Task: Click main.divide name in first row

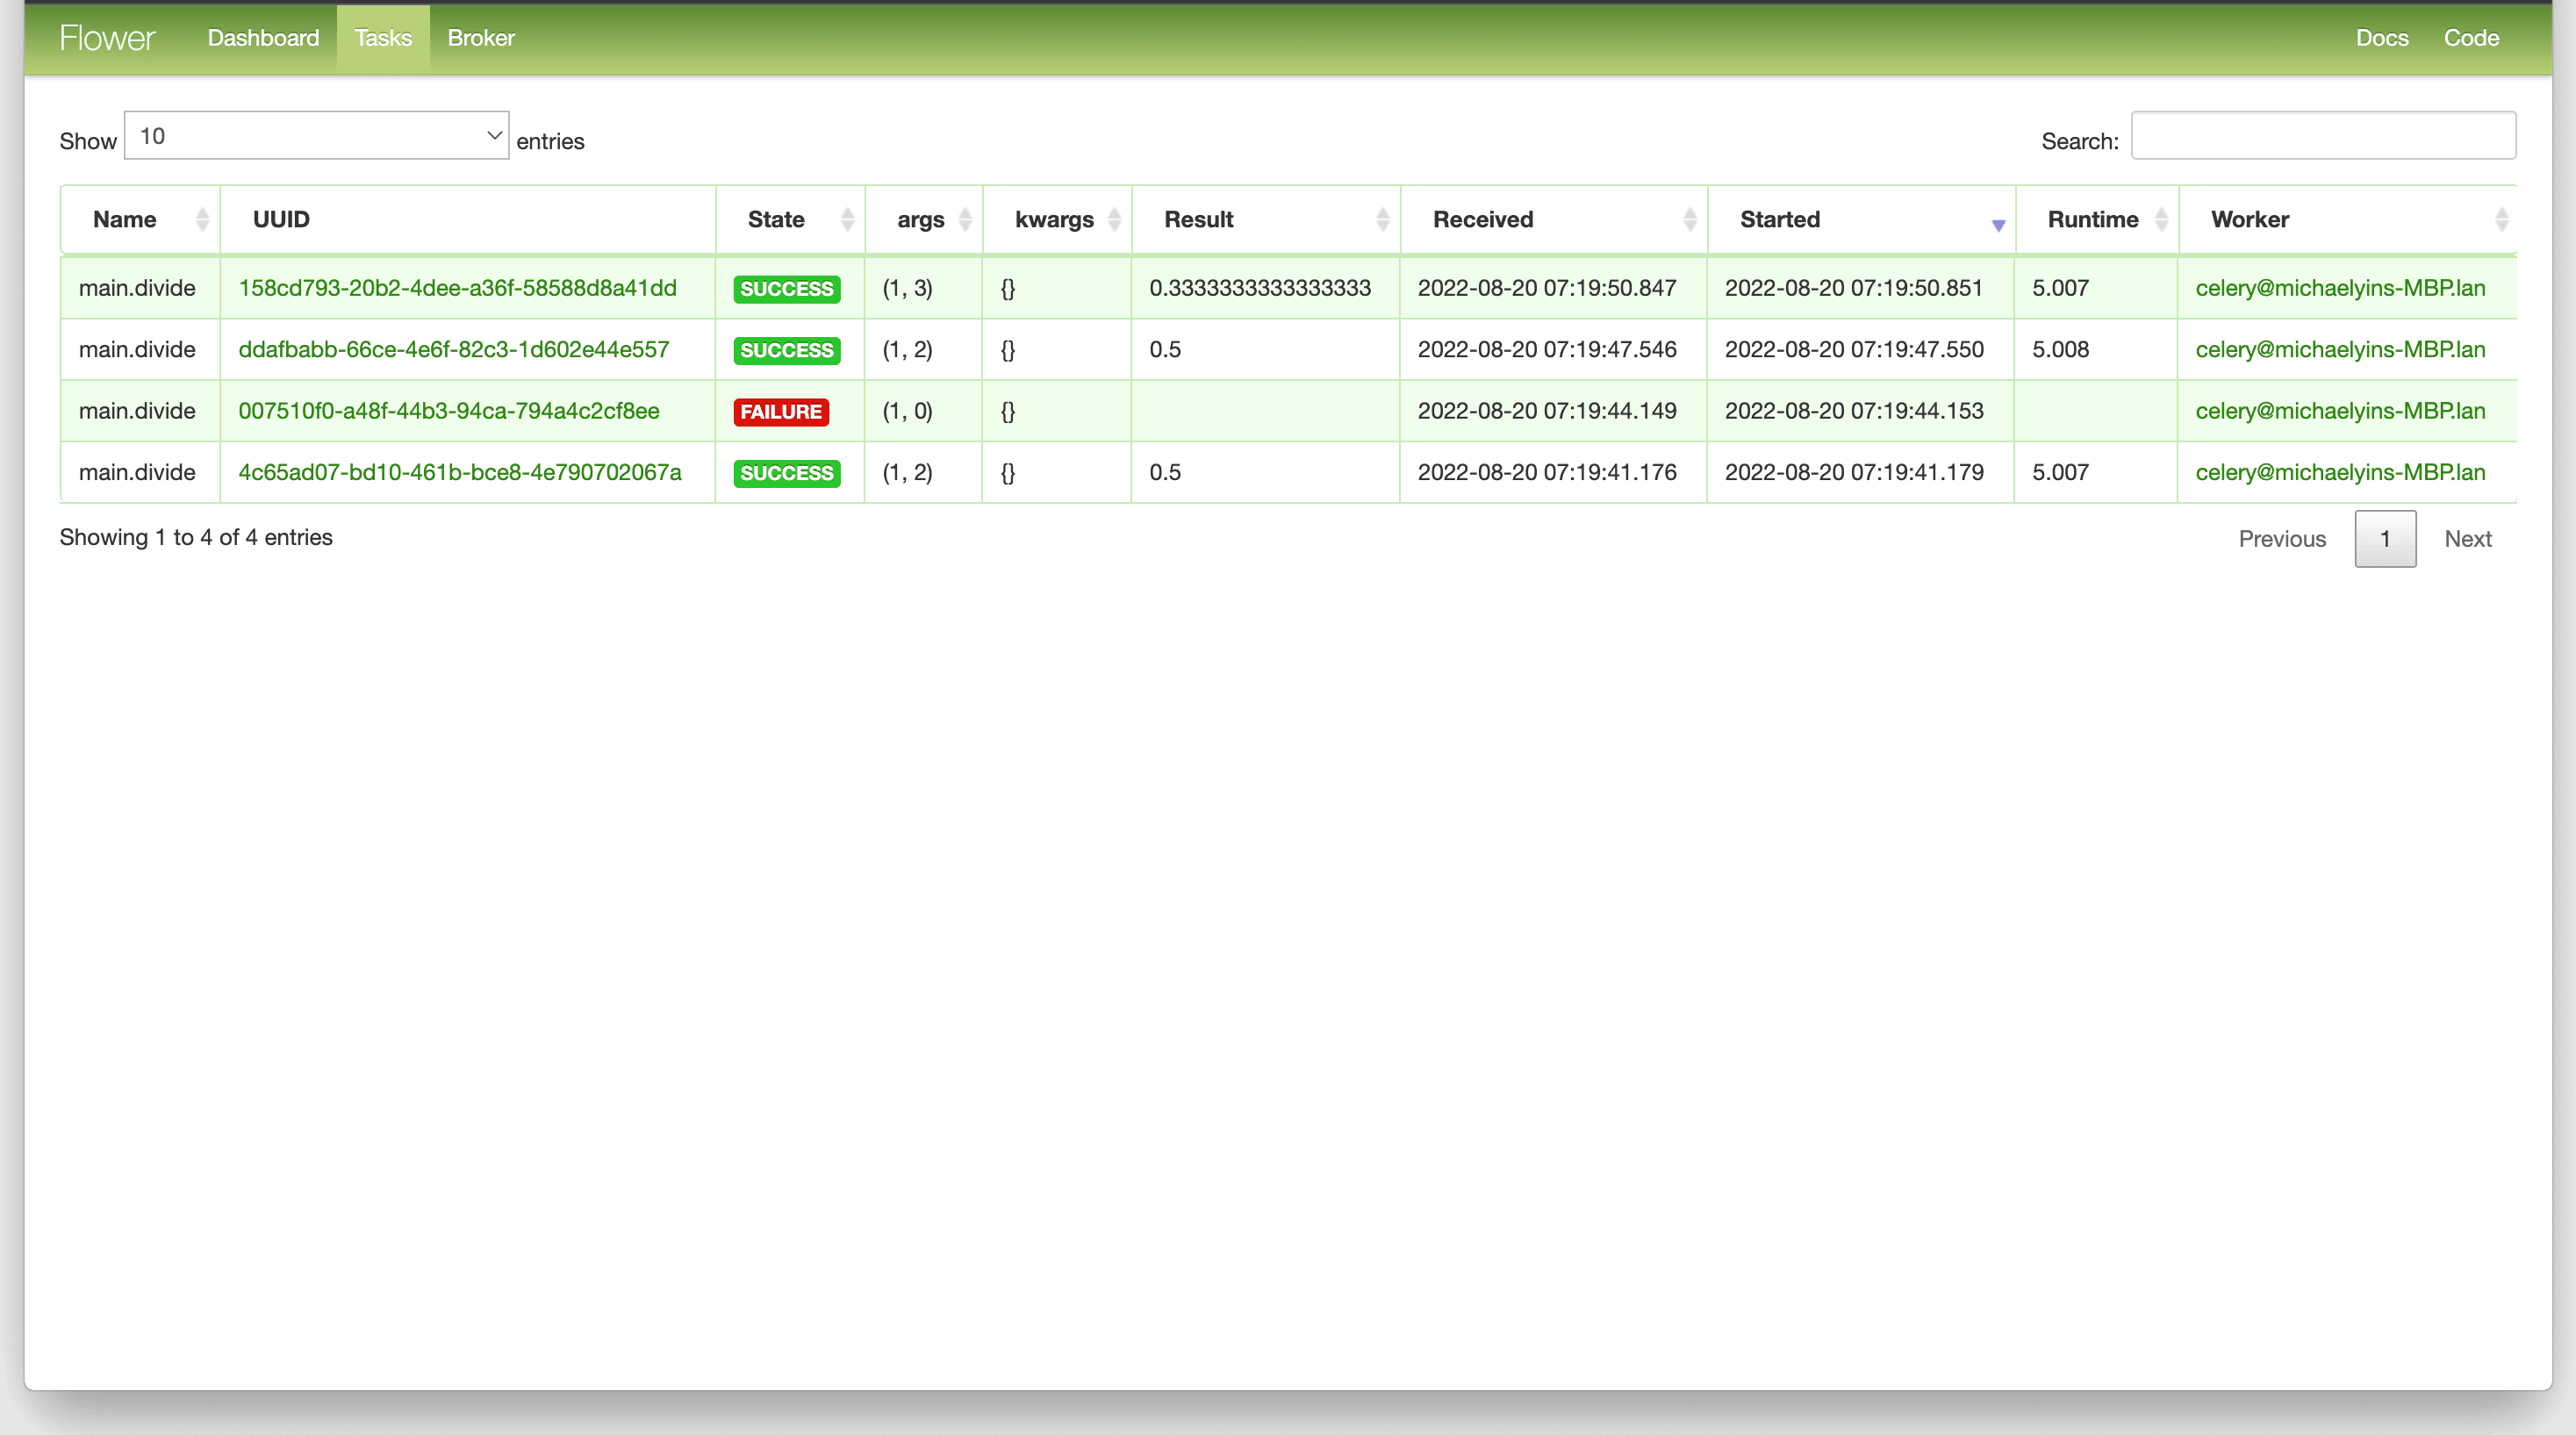Action: (x=137, y=288)
